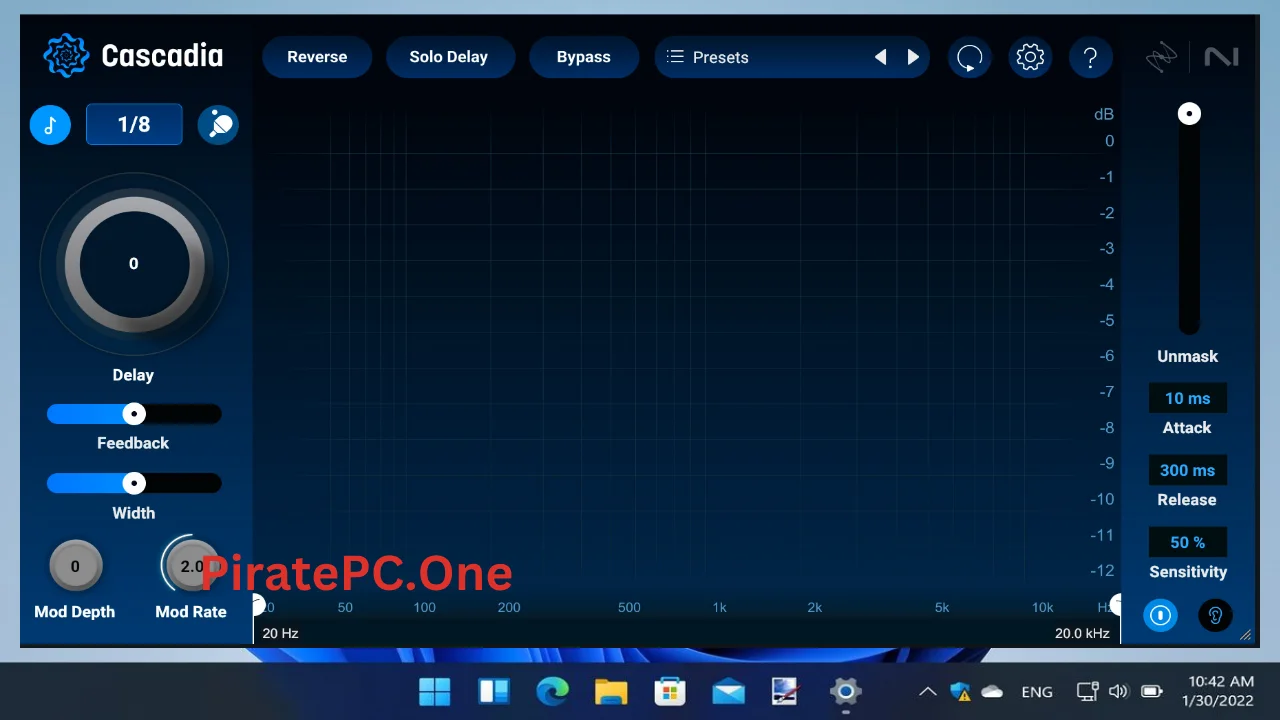
Task: Click the Native Instruments logo icon
Action: click(1221, 58)
